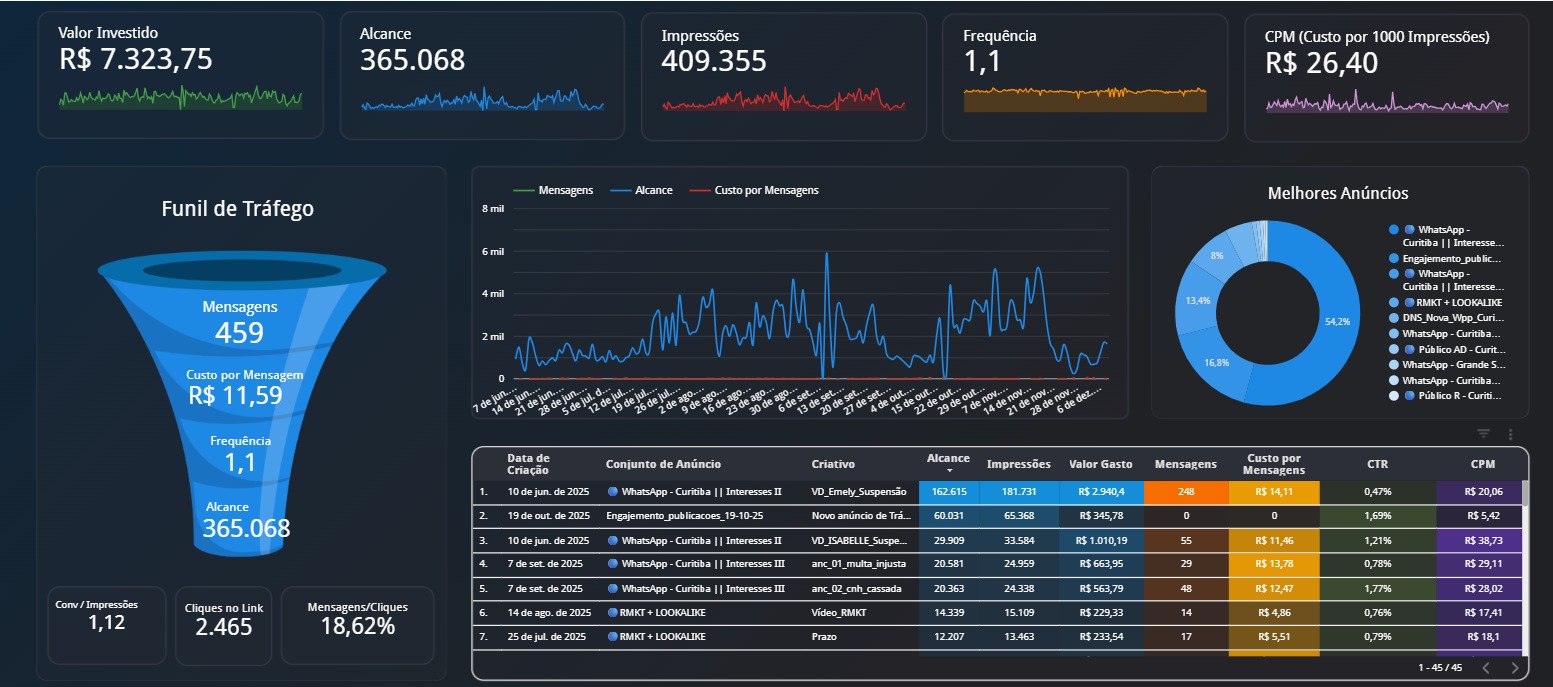Open the three-dot chart options menu

[x=1510, y=434]
